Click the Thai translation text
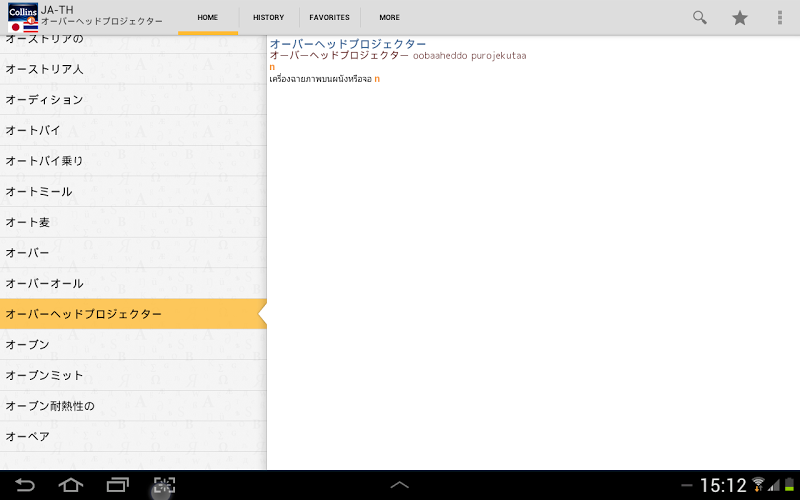Image resolution: width=800 pixels, height=500 pixels. pyautogui.click(x=320, y=79)
